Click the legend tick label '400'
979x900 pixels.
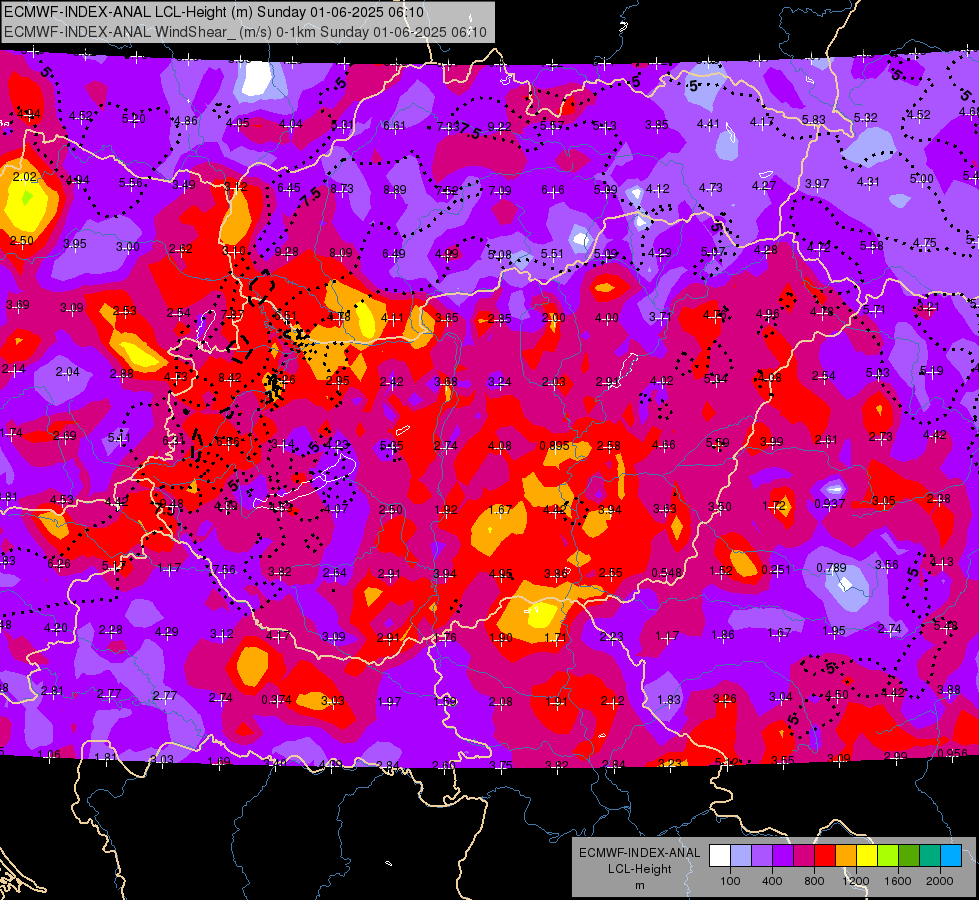(772, 881)
